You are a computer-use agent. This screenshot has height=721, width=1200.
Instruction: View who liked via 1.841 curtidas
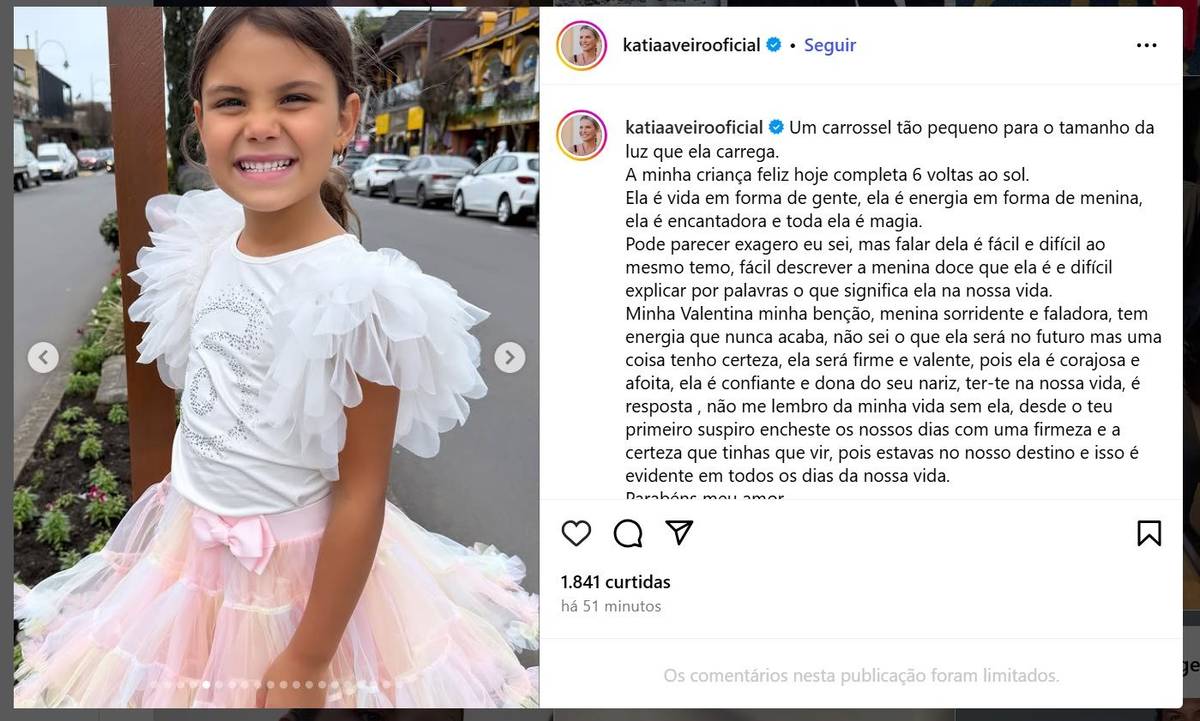pos(616,582)
